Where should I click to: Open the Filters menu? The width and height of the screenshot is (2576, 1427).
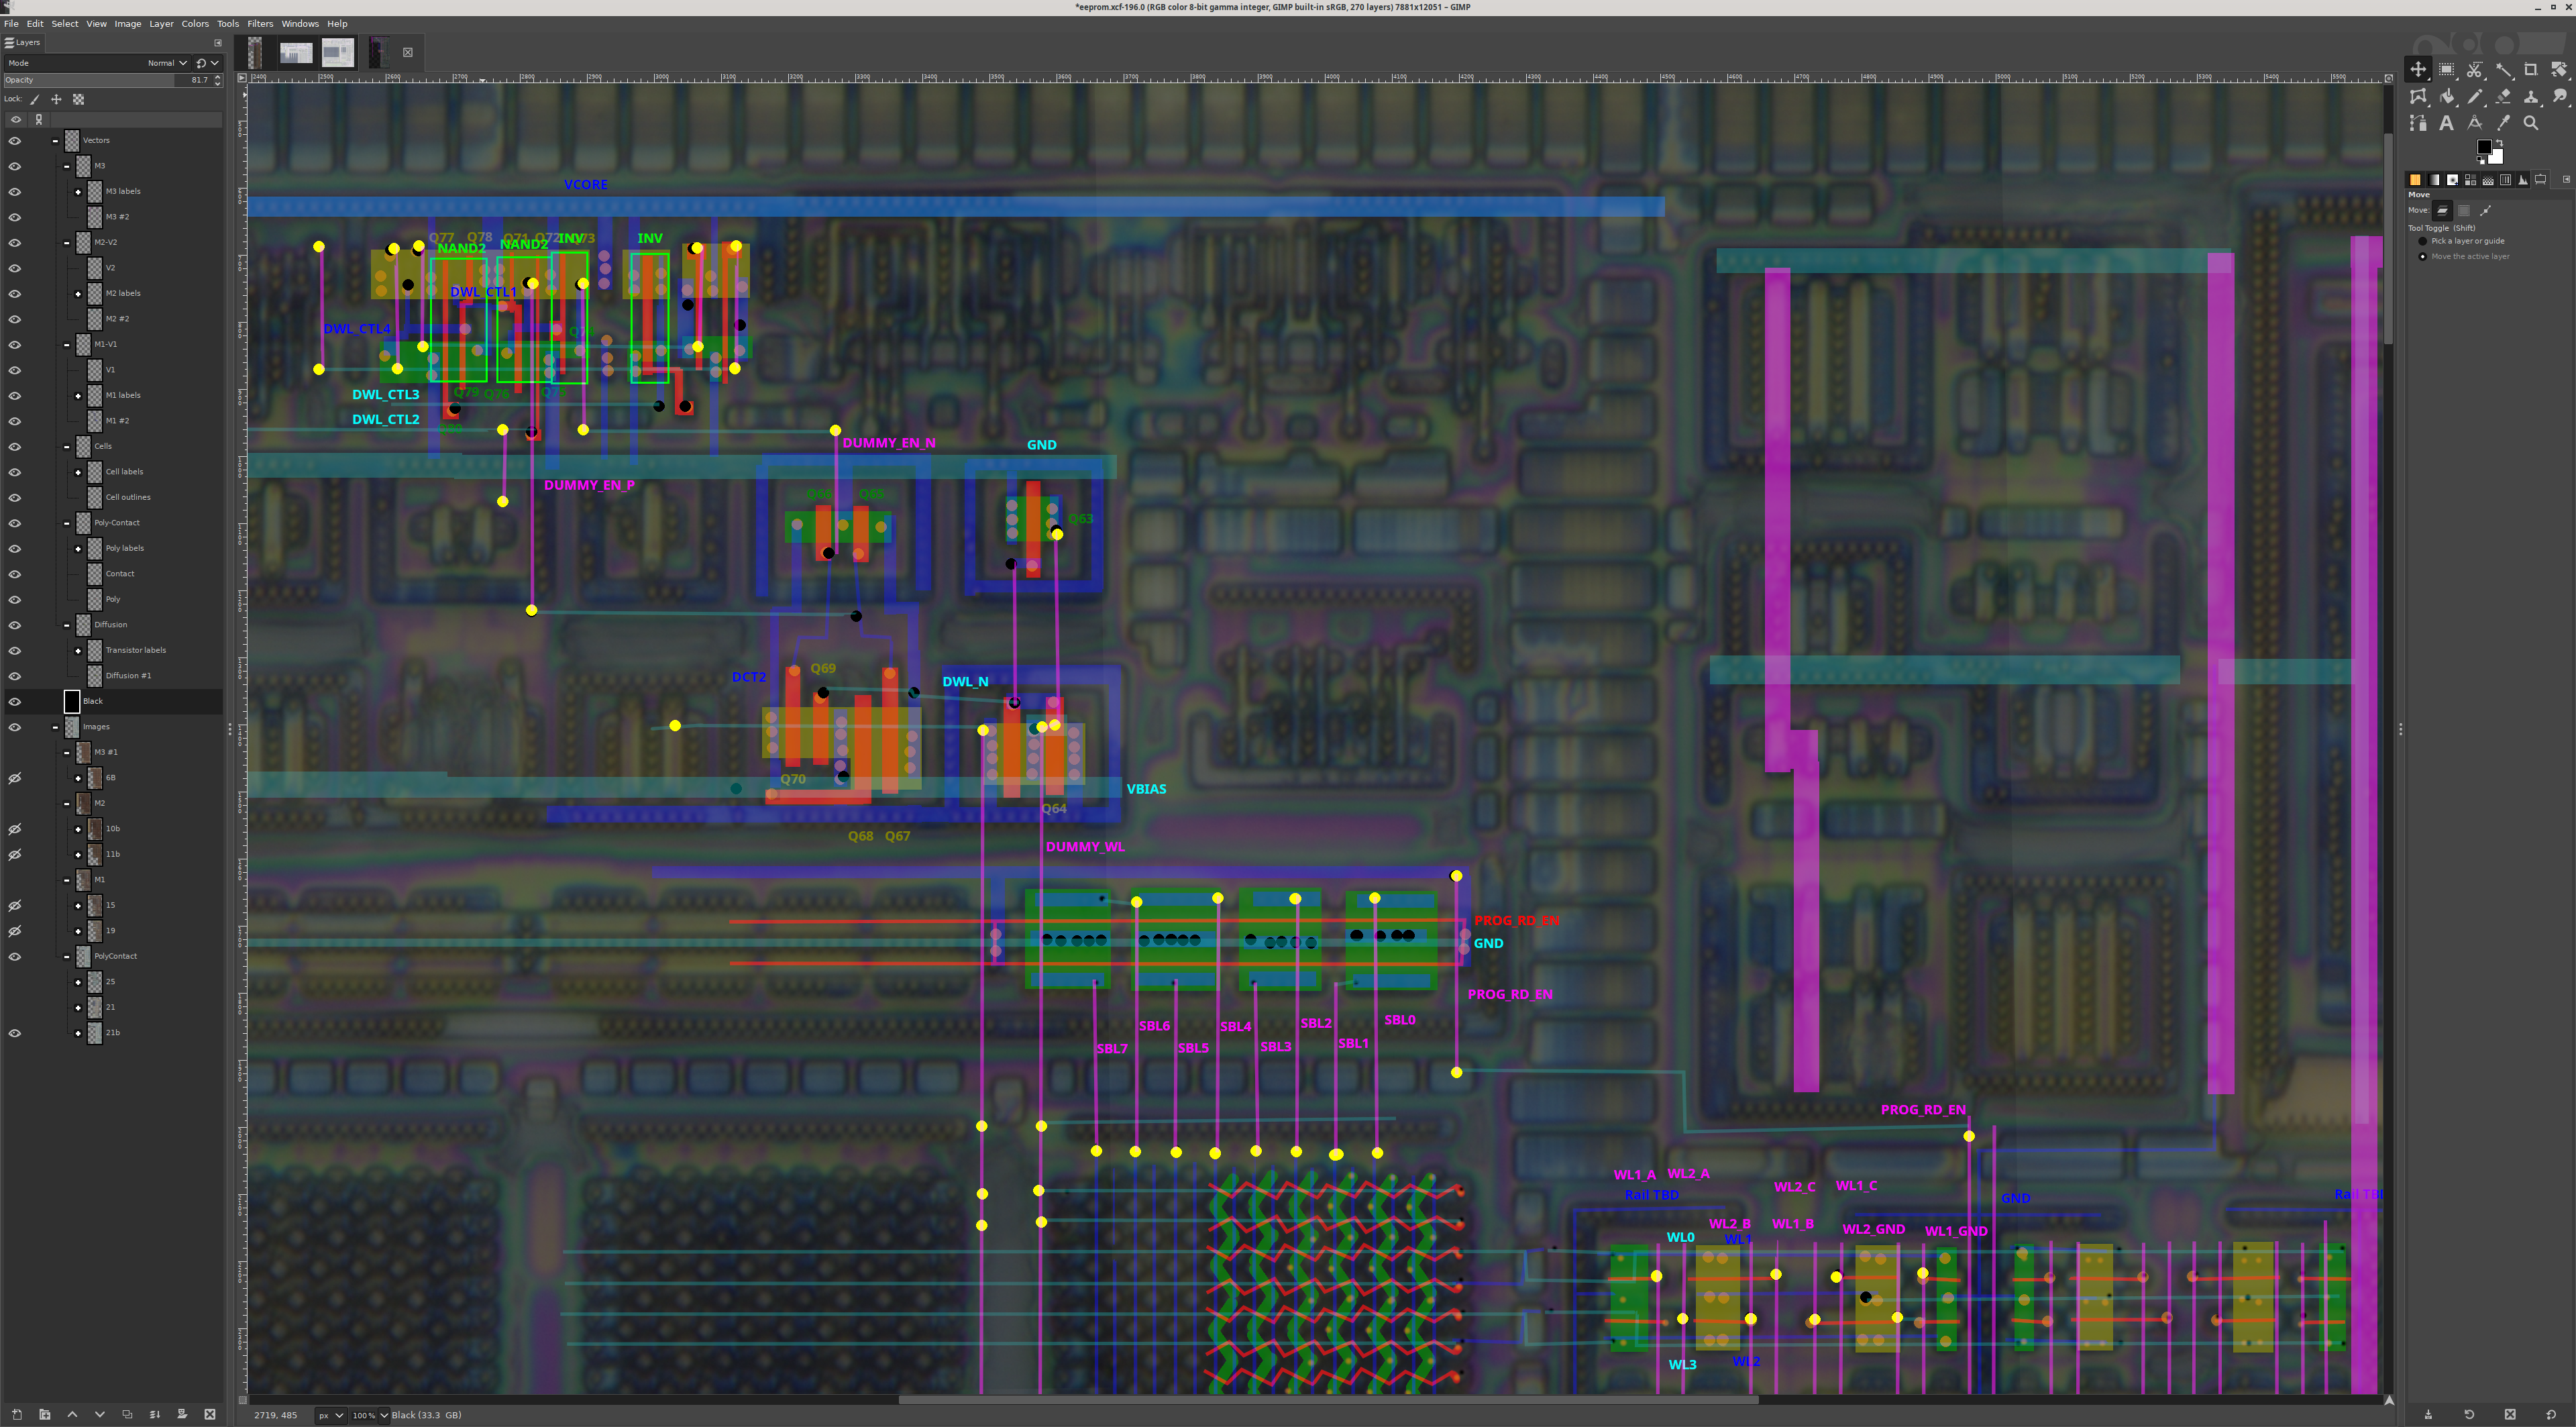coord(260,24)
